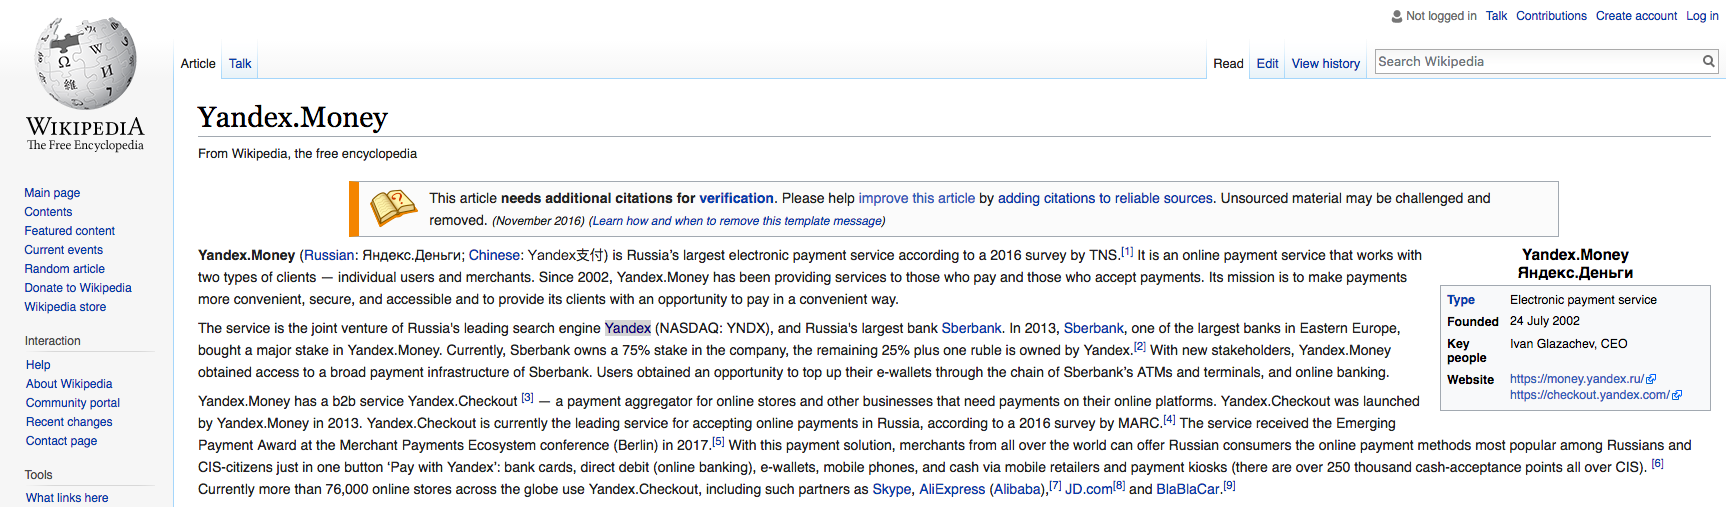Image resolution: width=1726 pixels, height=507 pixels.
Task: Click Donate to Wikipedia
Action: 78,288
